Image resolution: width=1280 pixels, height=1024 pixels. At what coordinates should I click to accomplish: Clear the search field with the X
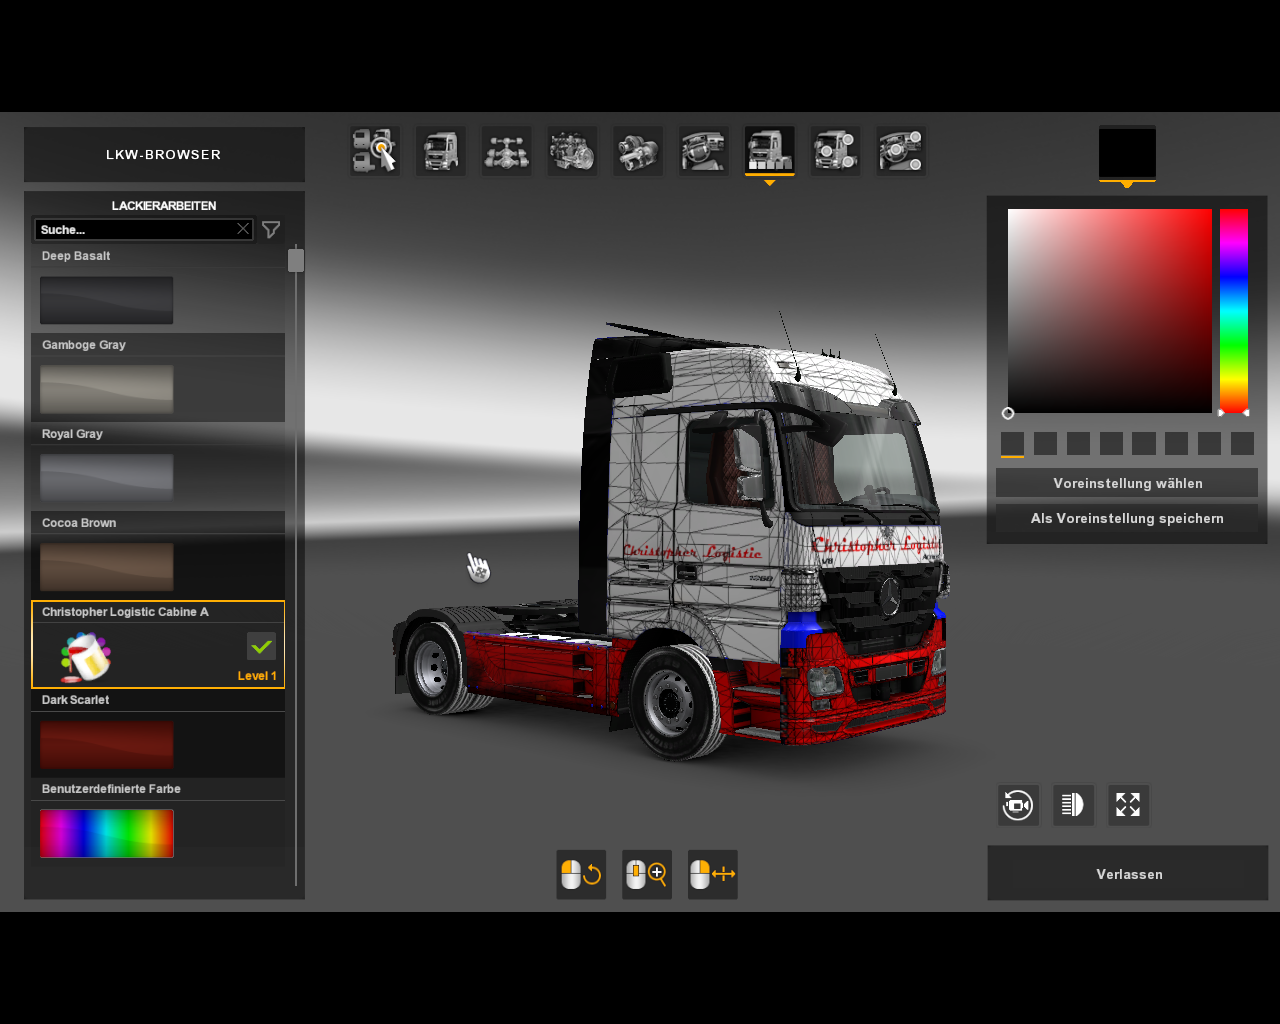[243, 229]
